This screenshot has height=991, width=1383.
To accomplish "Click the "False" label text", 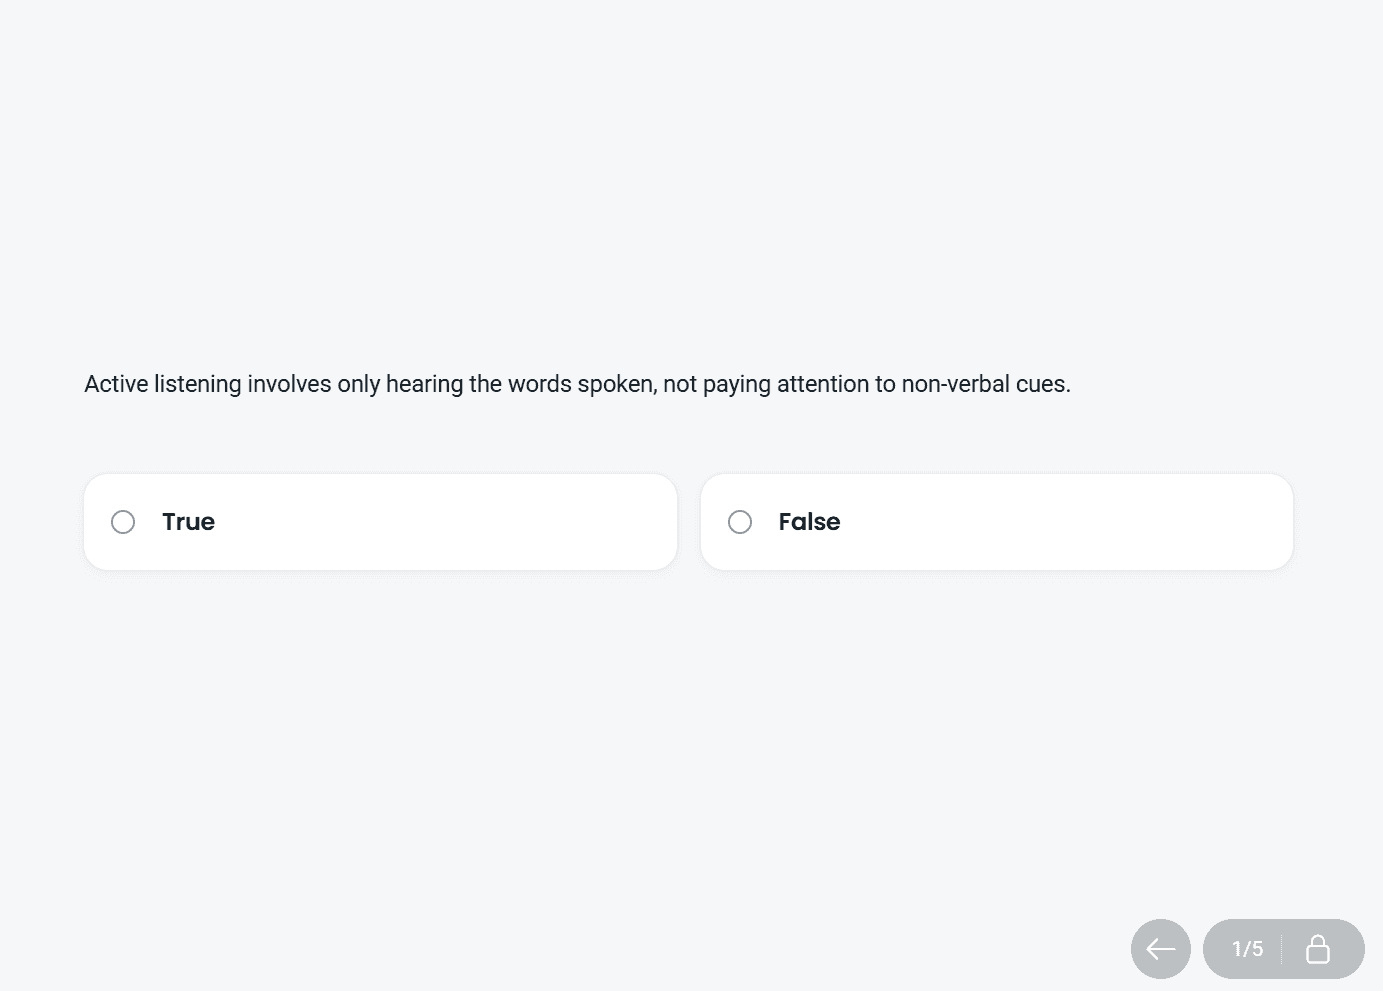I will (x=809, y=522).
